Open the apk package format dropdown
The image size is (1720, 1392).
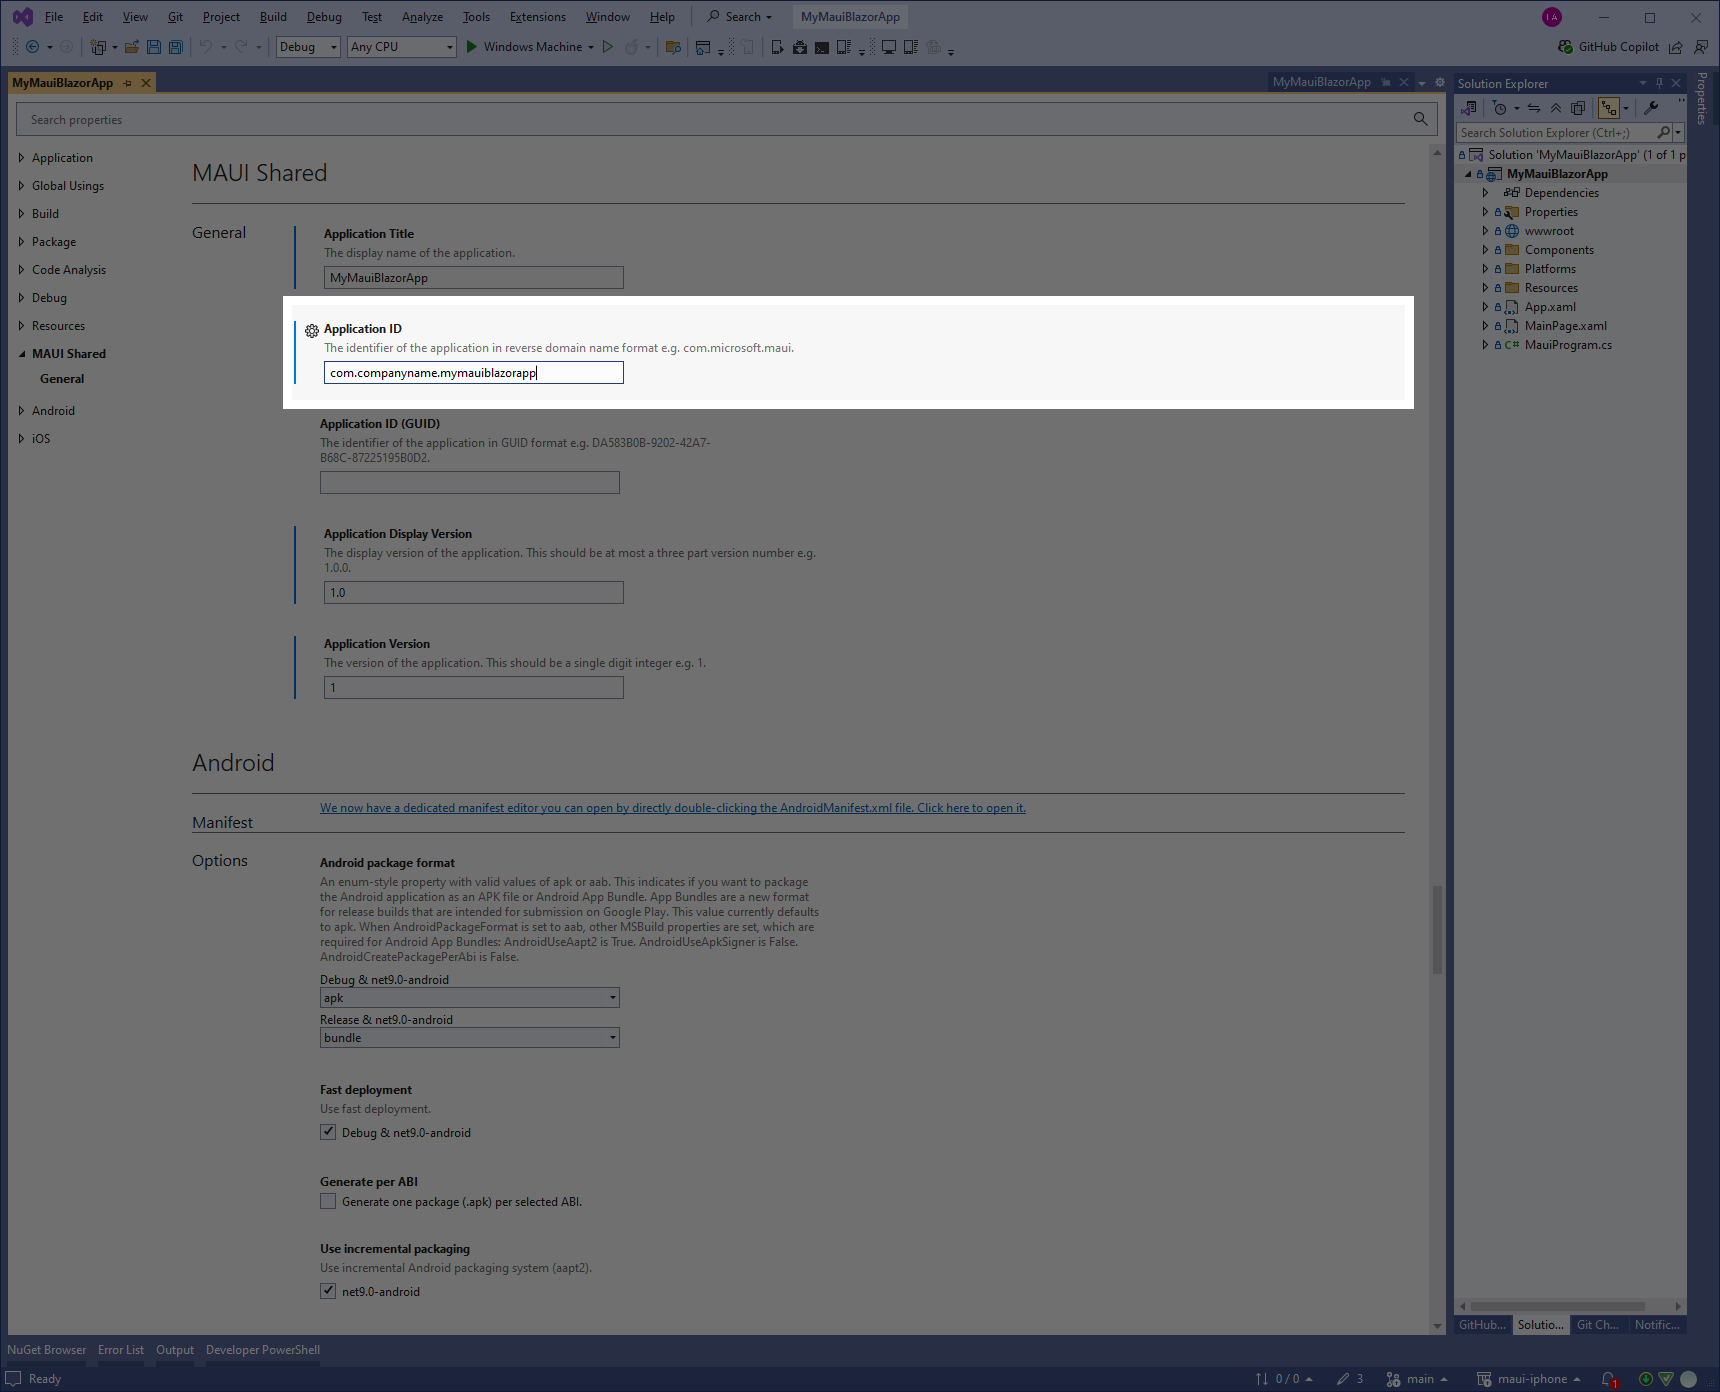coord(470,998)
